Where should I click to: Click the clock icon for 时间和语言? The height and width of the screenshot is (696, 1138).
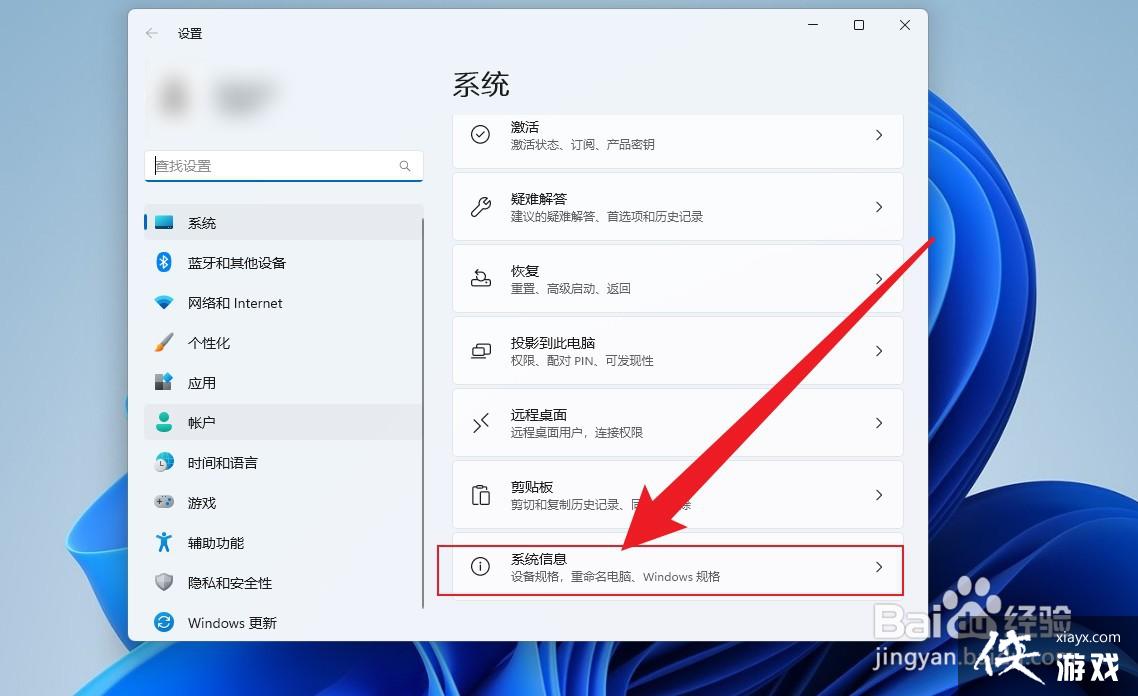pyautogui.click(x=163, y=462)
